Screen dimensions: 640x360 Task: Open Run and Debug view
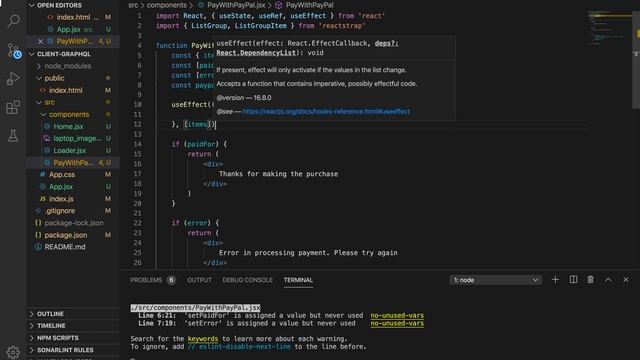pos(13,78)
